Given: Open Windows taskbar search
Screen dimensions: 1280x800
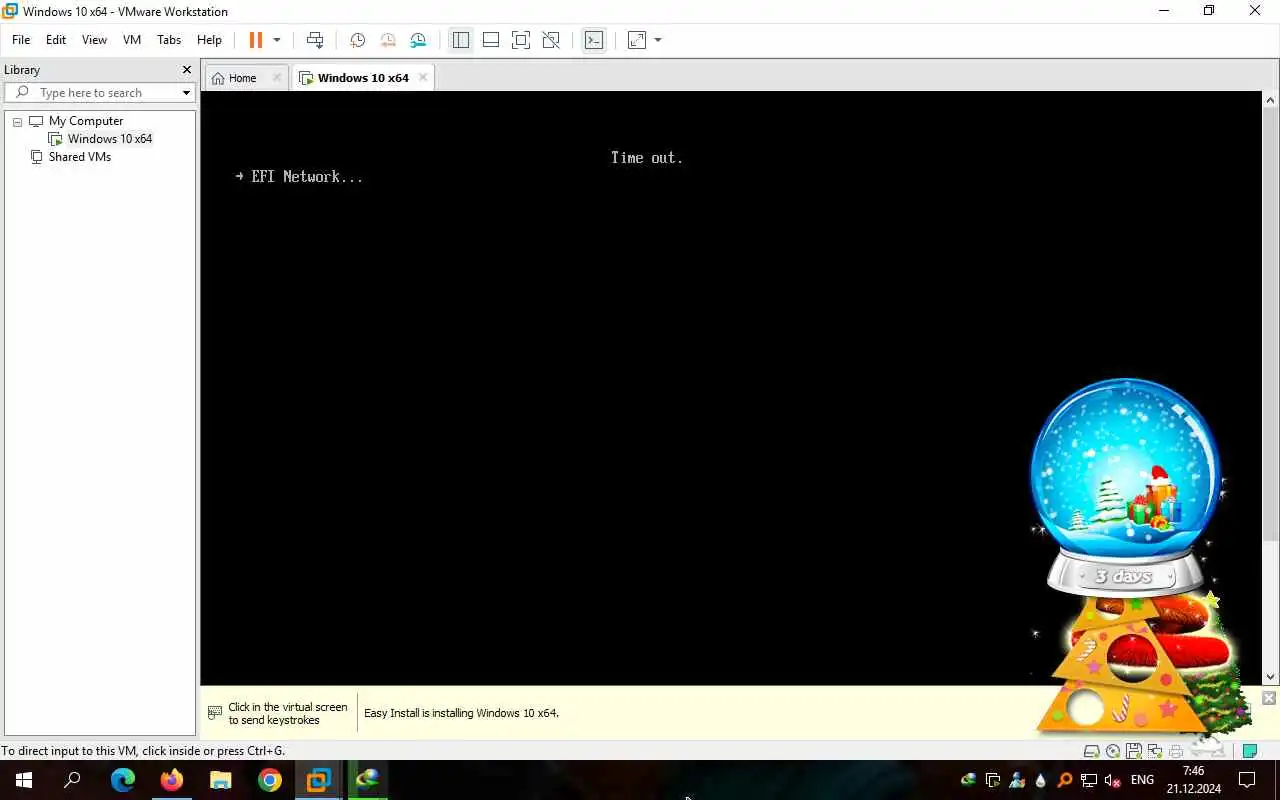Looking at the screenshot, I should pos(72,780).
